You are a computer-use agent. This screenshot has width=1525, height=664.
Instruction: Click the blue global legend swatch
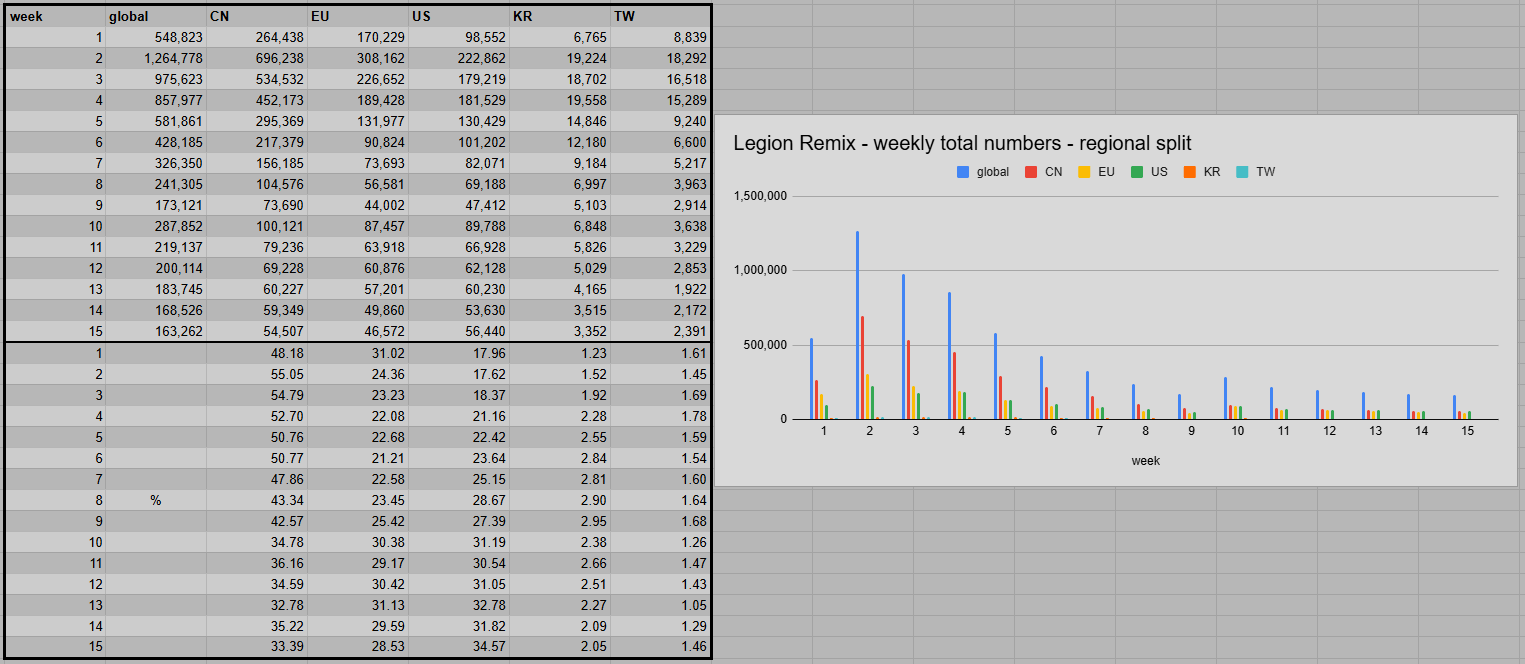tap(963, 172)
